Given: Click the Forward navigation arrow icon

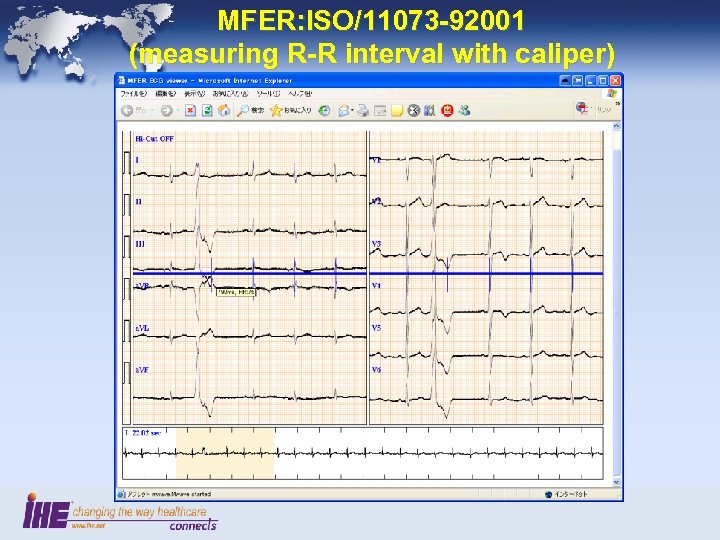Looking at the screenshot, I should 166,111.
